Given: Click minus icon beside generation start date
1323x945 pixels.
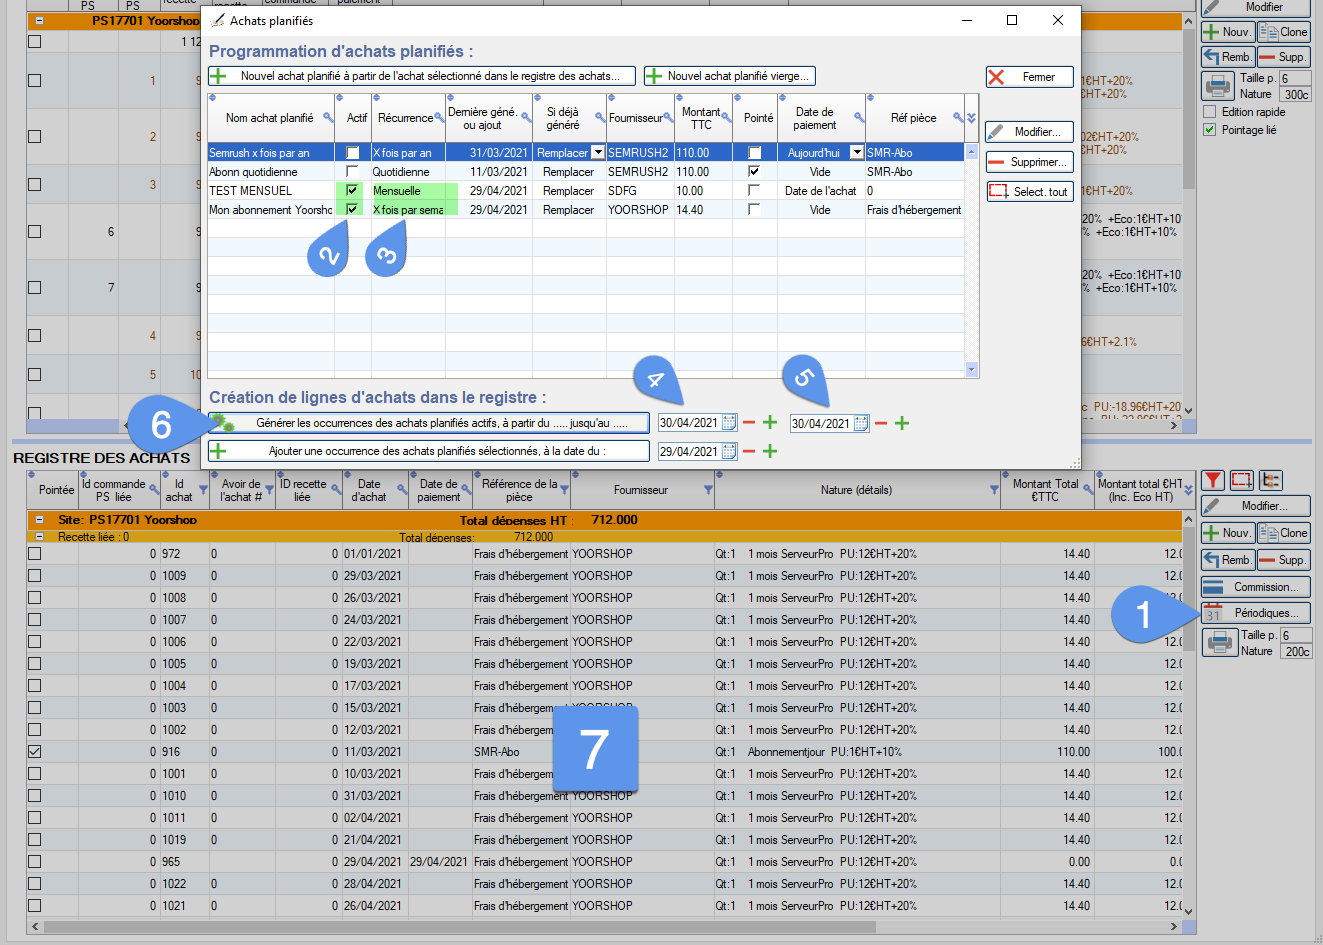Looking at the screenshot, I should coord(749,423).
